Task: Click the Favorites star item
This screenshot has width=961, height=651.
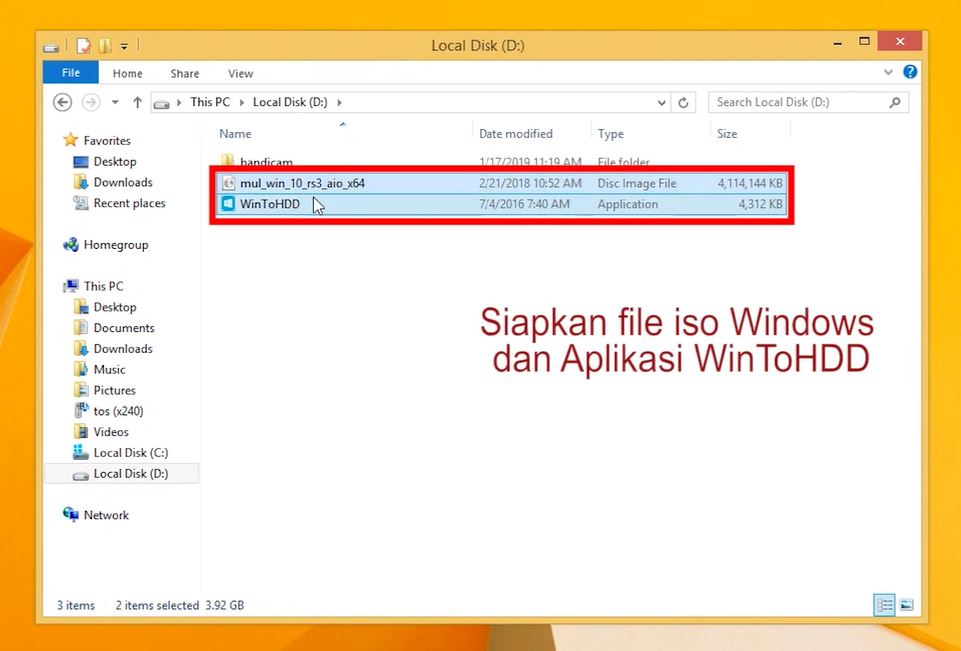Action: pos(97,140)
